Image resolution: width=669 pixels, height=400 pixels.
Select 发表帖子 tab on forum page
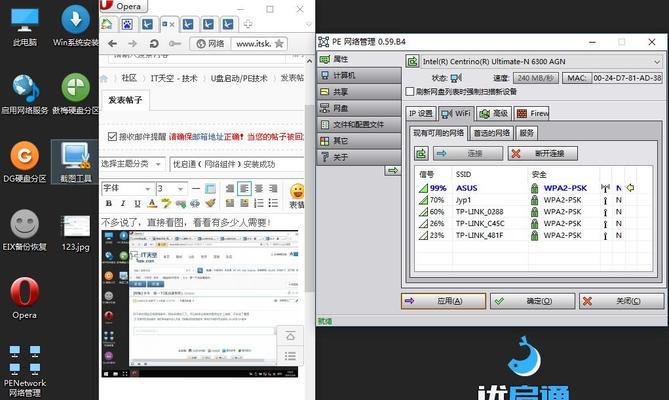click(x=125, y=100)
